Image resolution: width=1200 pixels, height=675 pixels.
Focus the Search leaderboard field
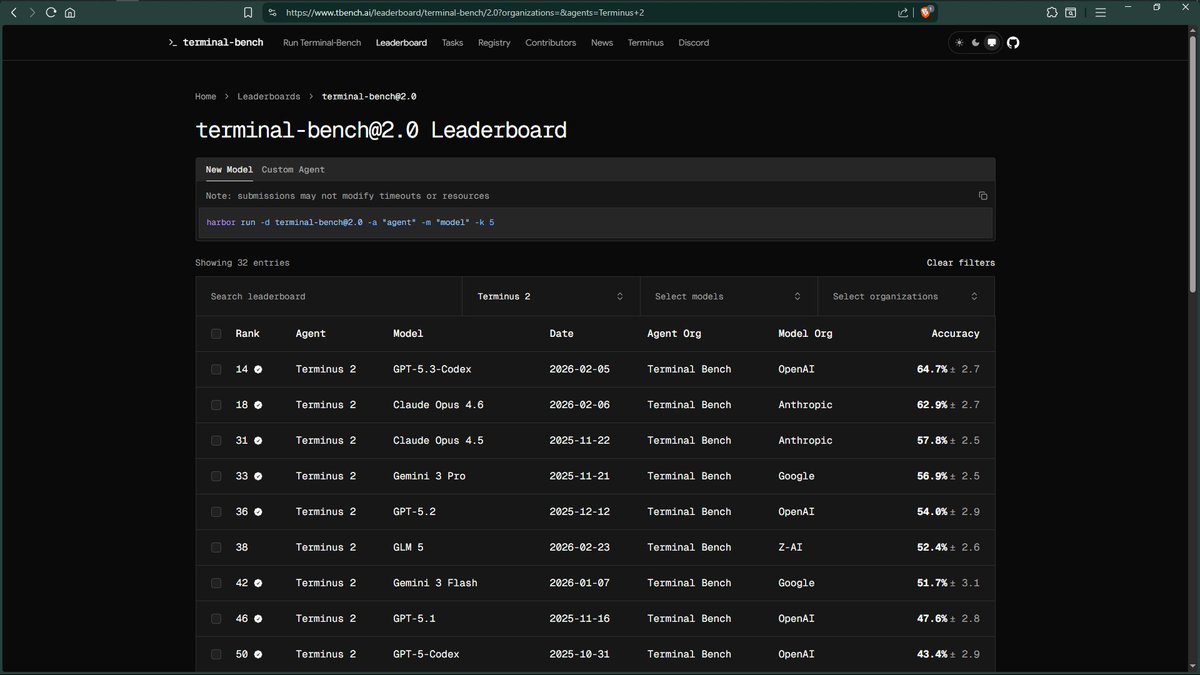pyautogui.click(x=329, y=297)
